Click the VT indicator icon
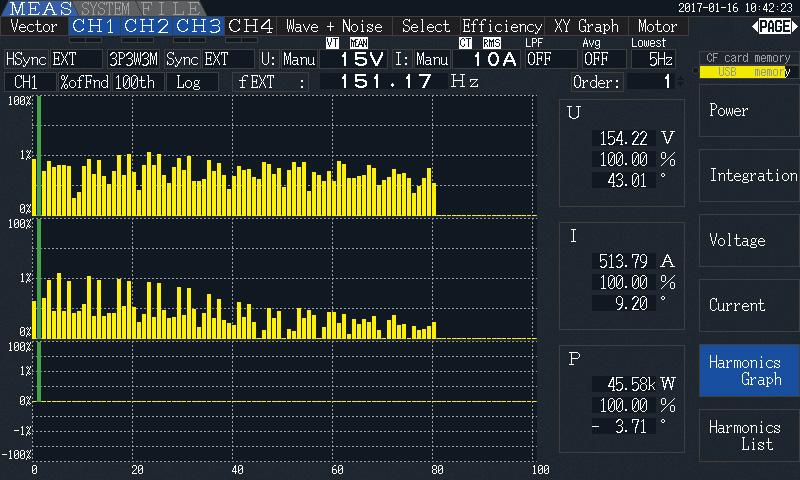Viewport: 800px width, 480px height. click(x=332, y=43)
